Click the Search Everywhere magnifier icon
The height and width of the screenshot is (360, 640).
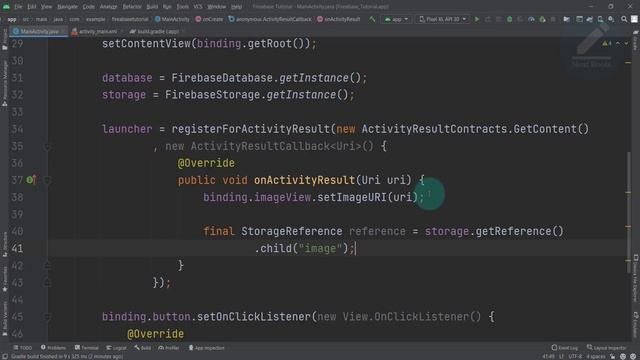[x=624, y=19]
